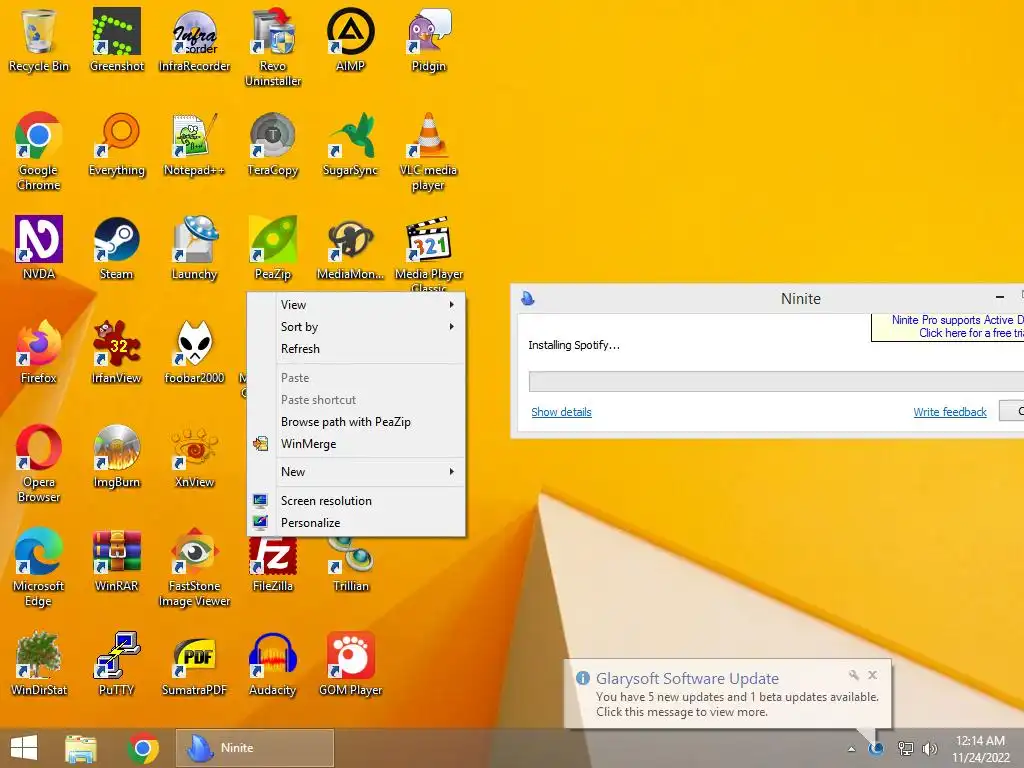The height and width of the screenshot is (768, 1024).
Task: Select the Opera Browser shortcut
Action: point(39,462)
